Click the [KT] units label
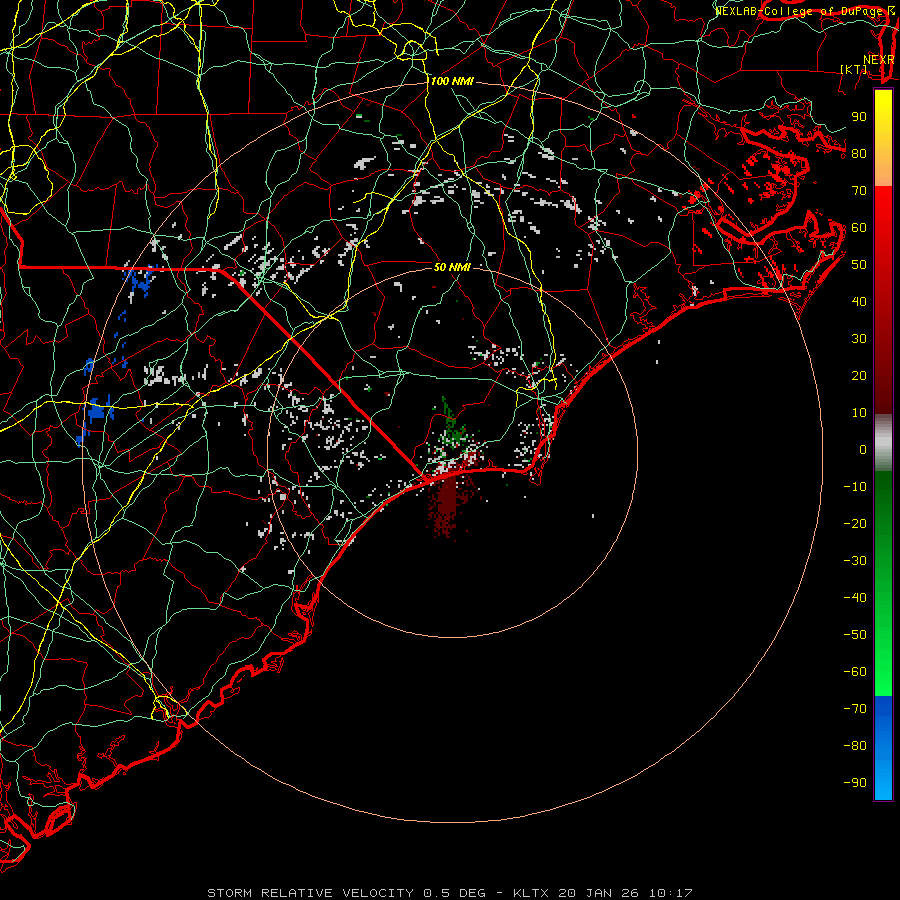This screenshot has width=900, height=900. (854, 69)
